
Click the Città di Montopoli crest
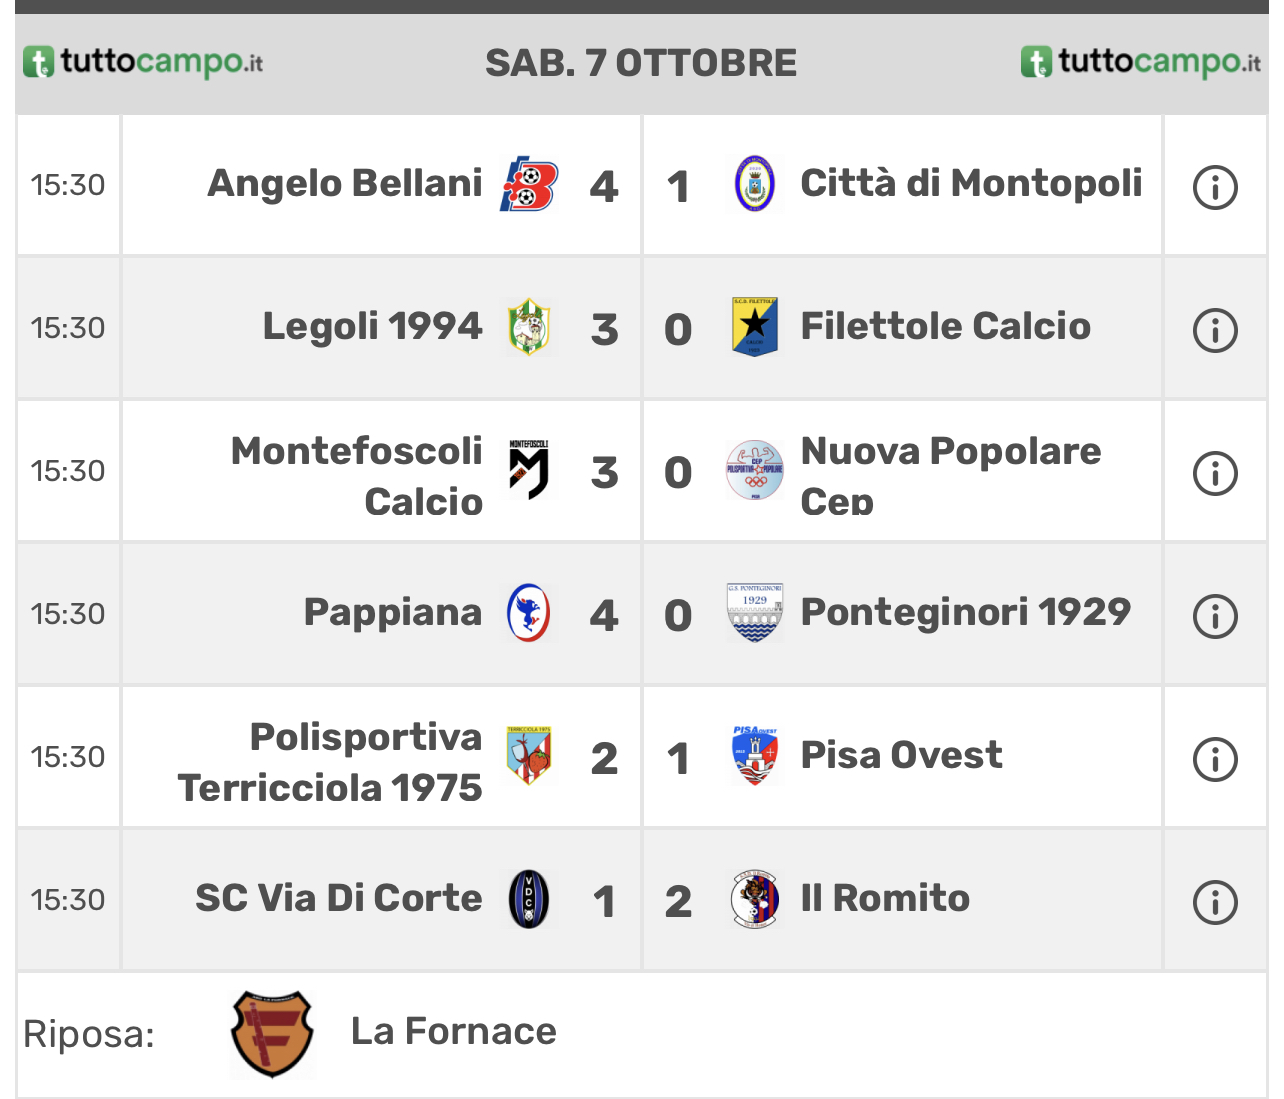click(x=755, y=184)
